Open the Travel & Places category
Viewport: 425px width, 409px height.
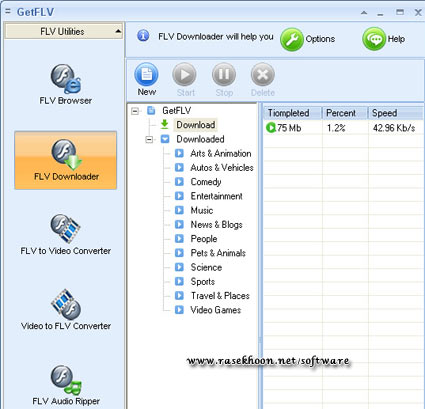point(220,296)
